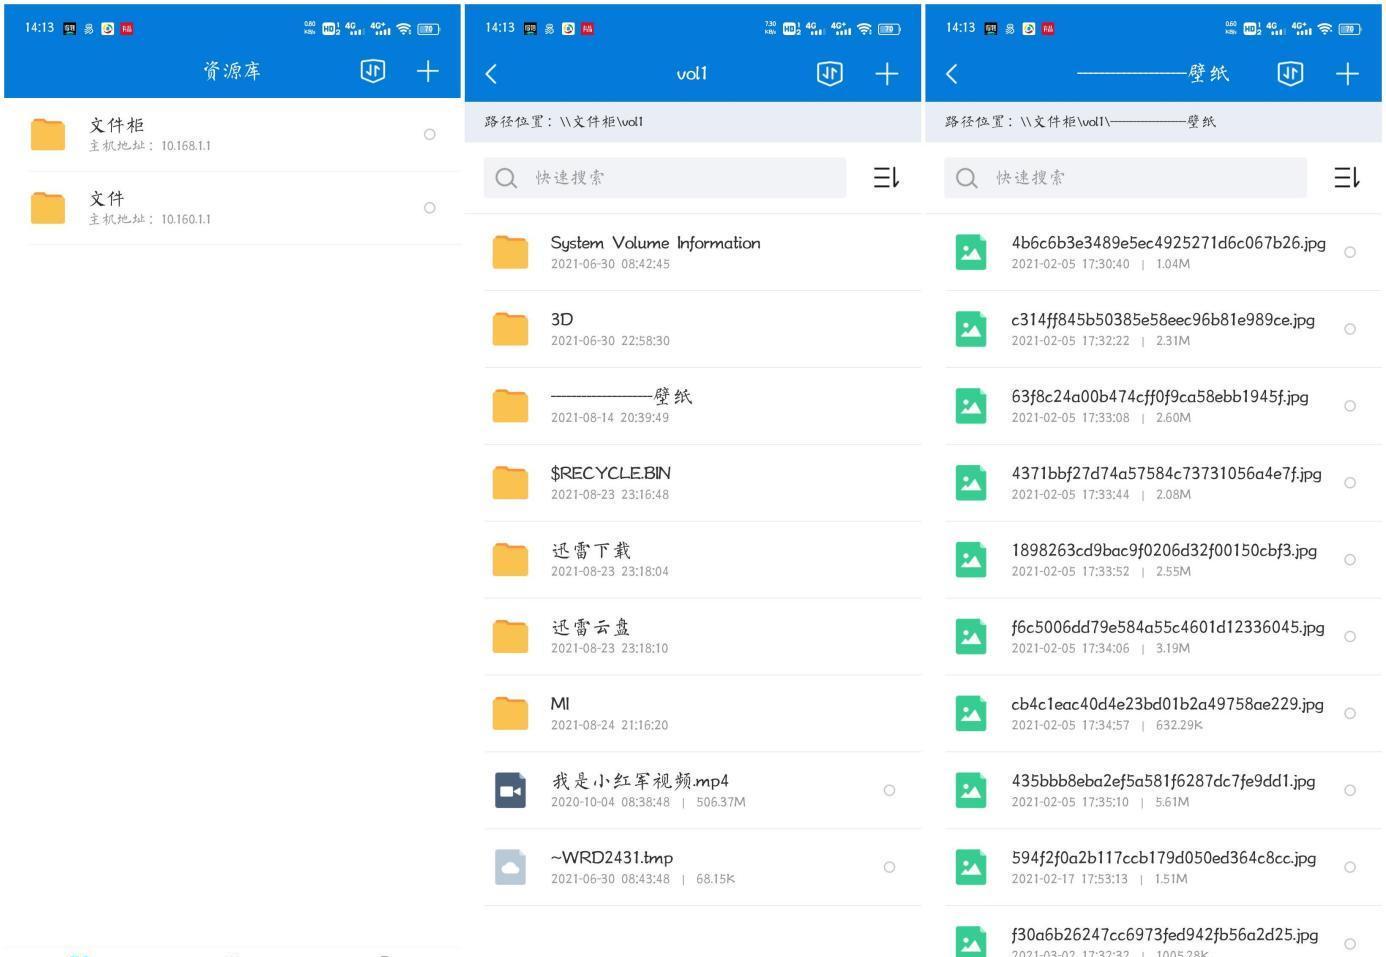Viewport: 1386px width, 957px height.
Task: Click the $RECYCLE.BIN folder name
Action: coord(611,473)
